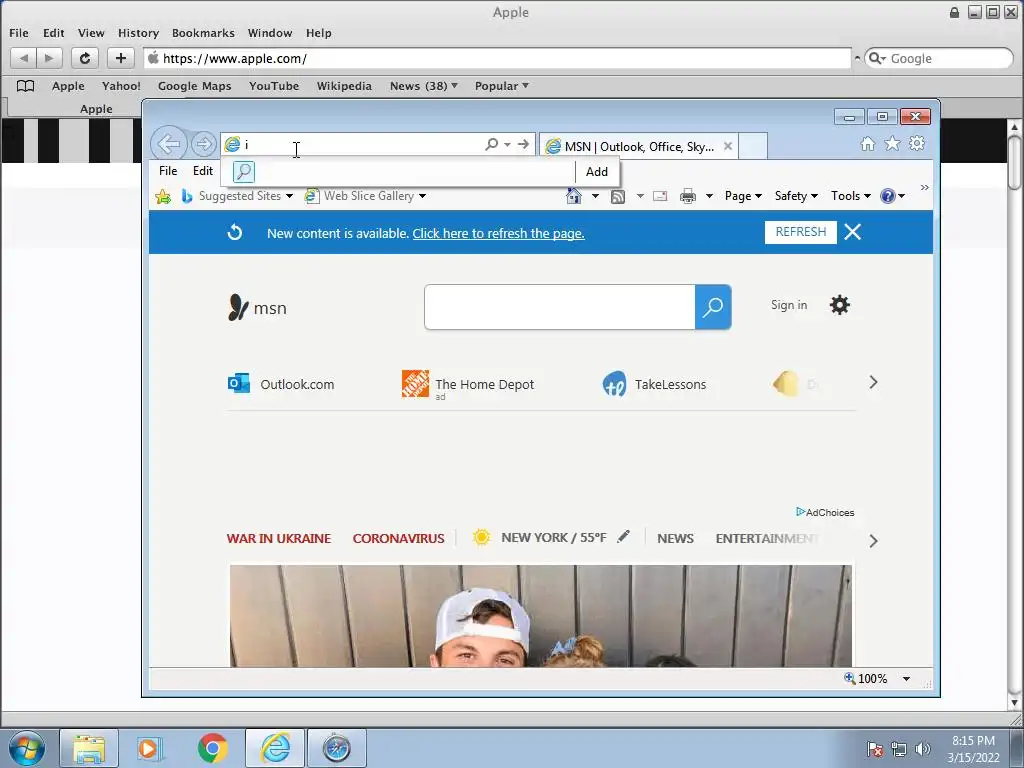Click the volume speaker tray icon
1024x768 pixels.
[923, 749]
